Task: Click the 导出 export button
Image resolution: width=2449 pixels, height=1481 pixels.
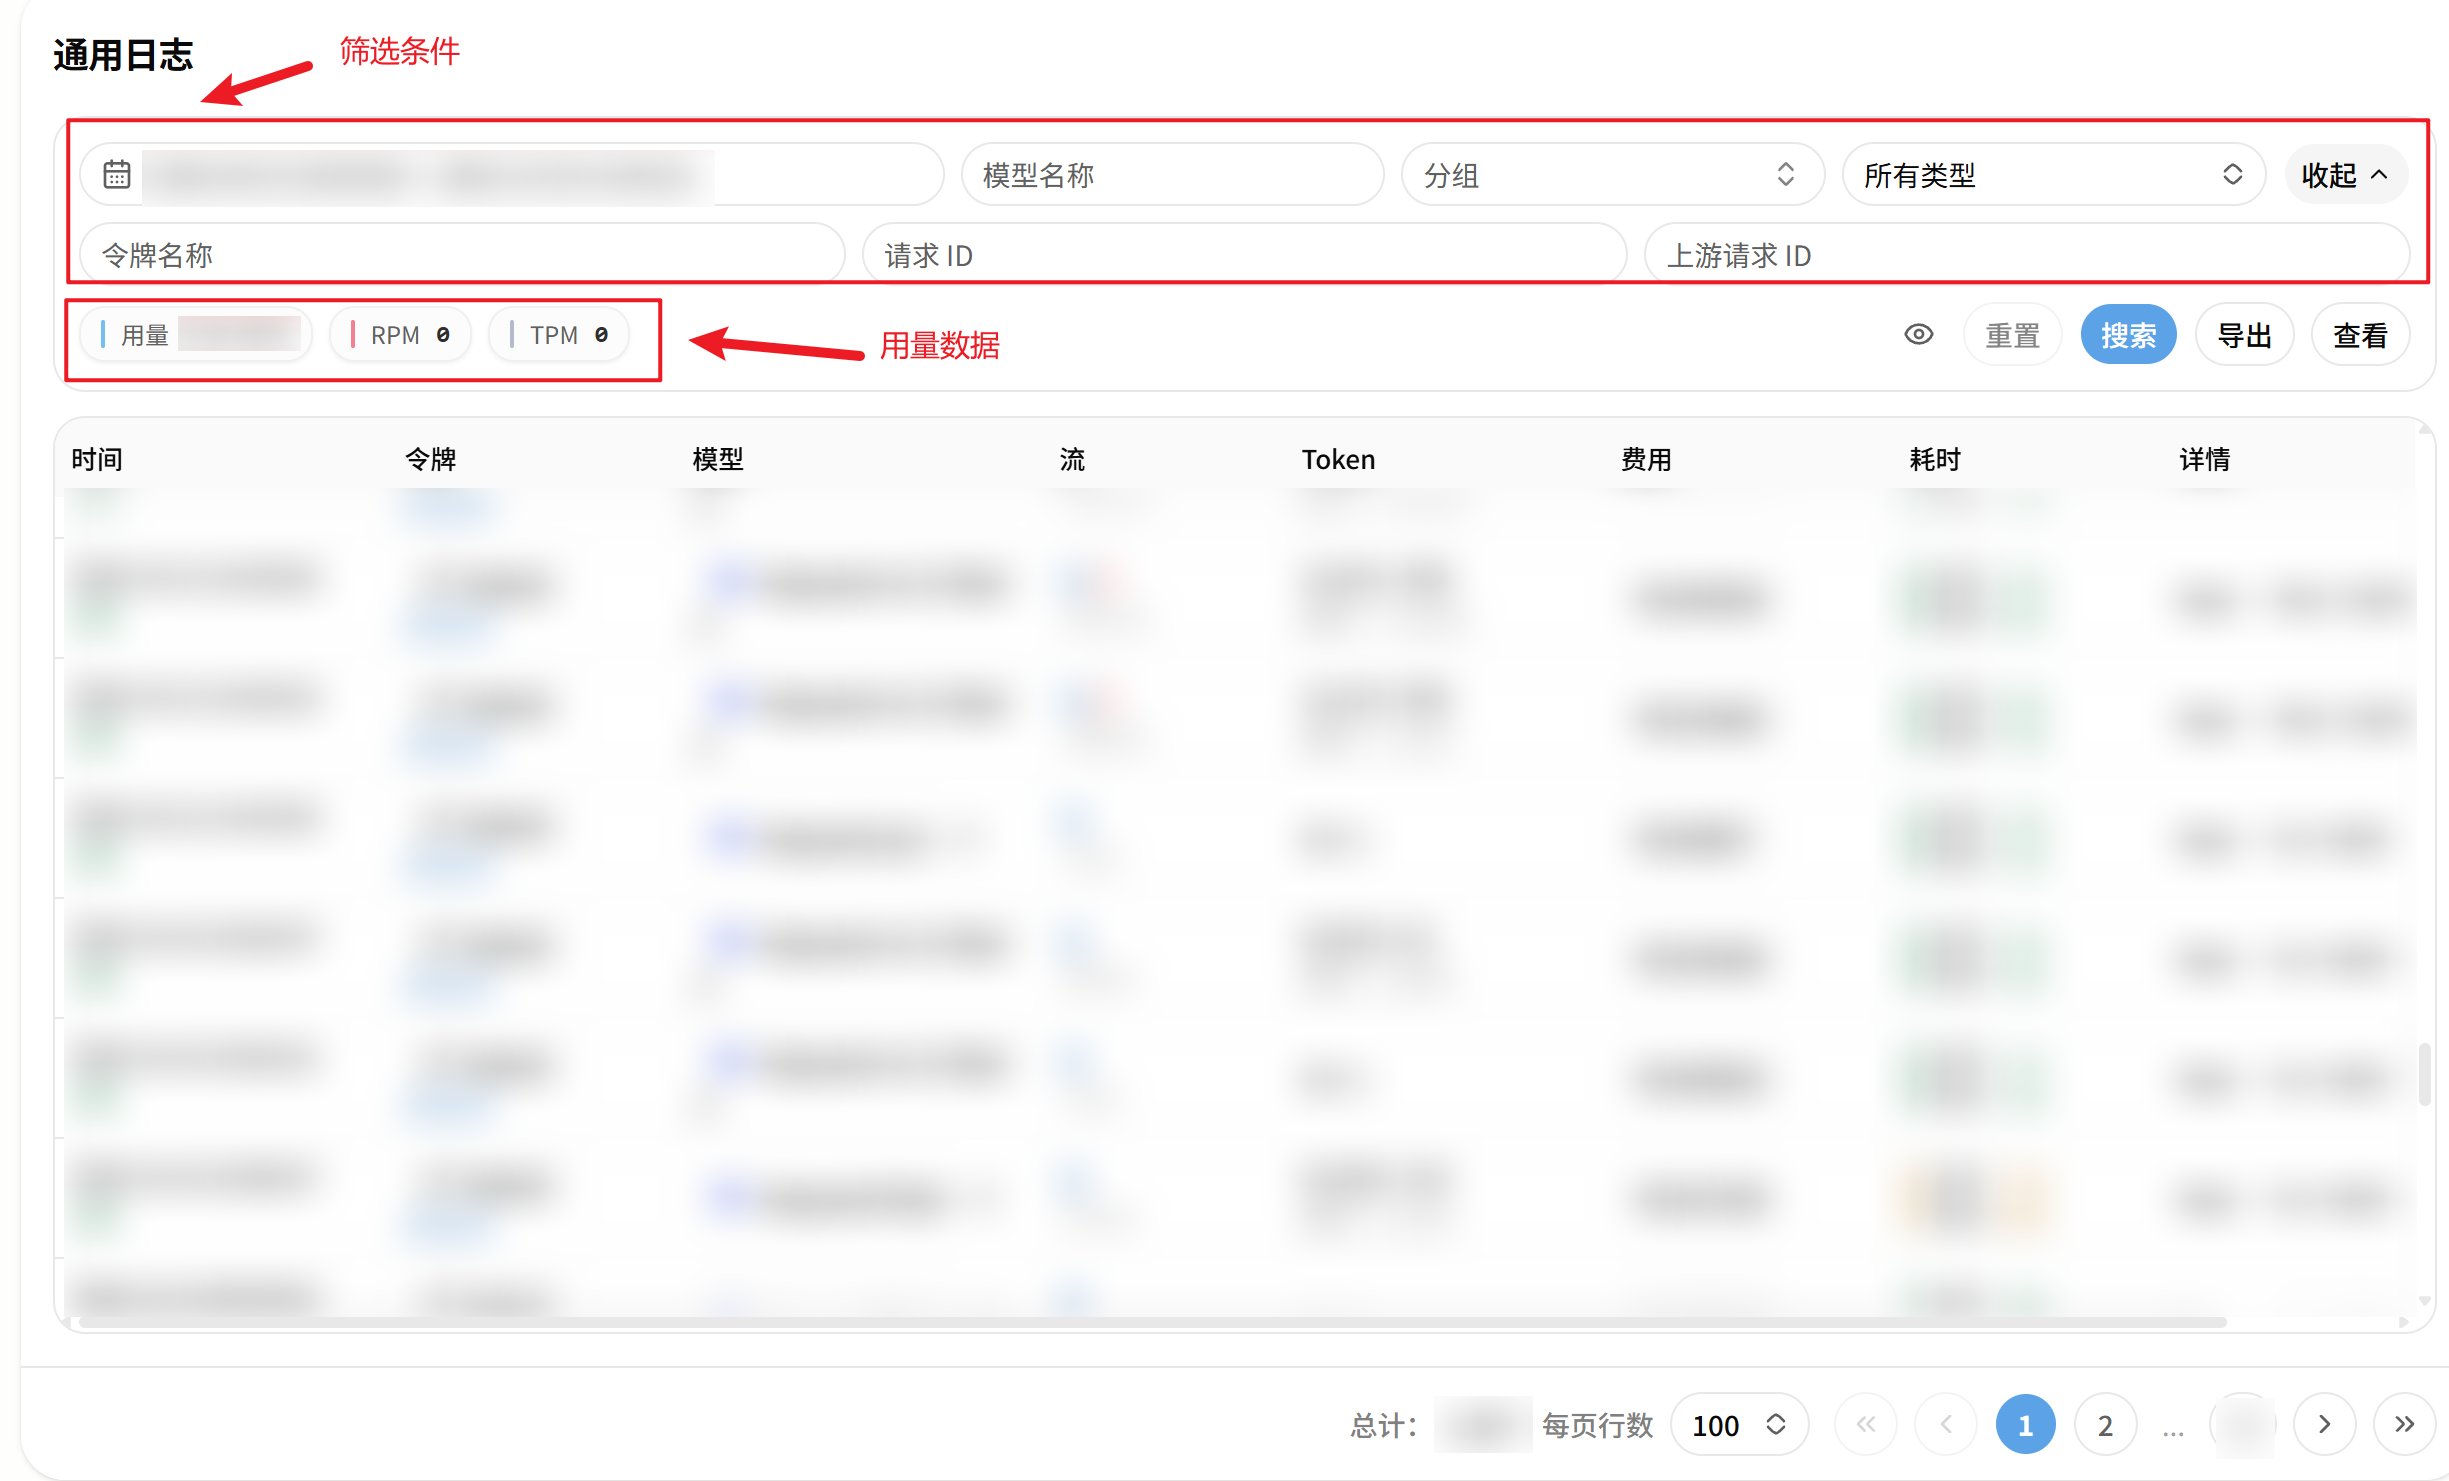Action: [x=2244, y=334]
